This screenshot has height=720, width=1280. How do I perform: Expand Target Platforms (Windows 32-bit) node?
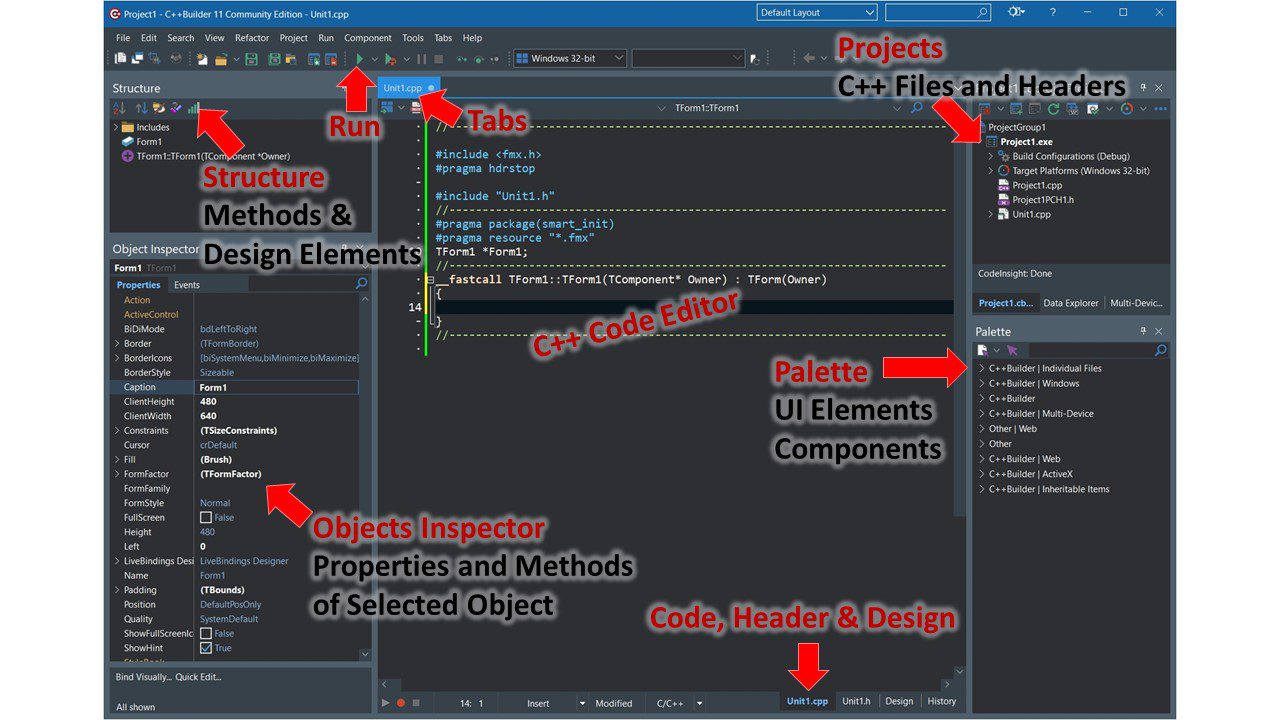(x=991, y=171)
